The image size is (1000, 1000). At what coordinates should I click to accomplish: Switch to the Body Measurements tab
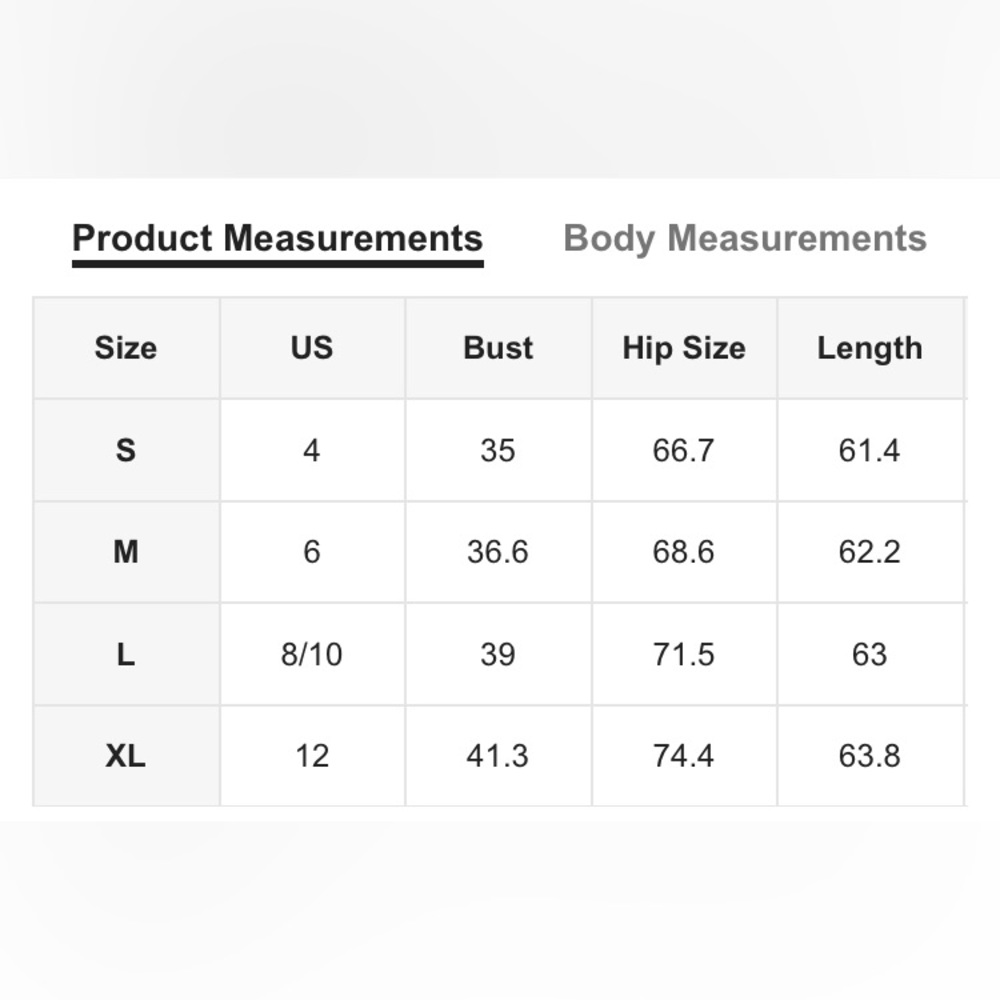click(x=745, y=239)
